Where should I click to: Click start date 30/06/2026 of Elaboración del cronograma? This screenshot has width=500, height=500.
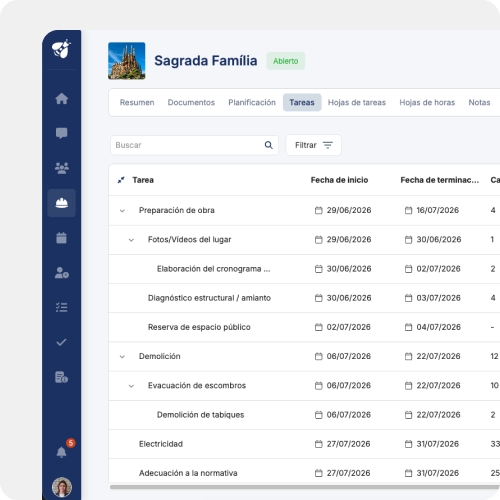[x=349, y=269]
